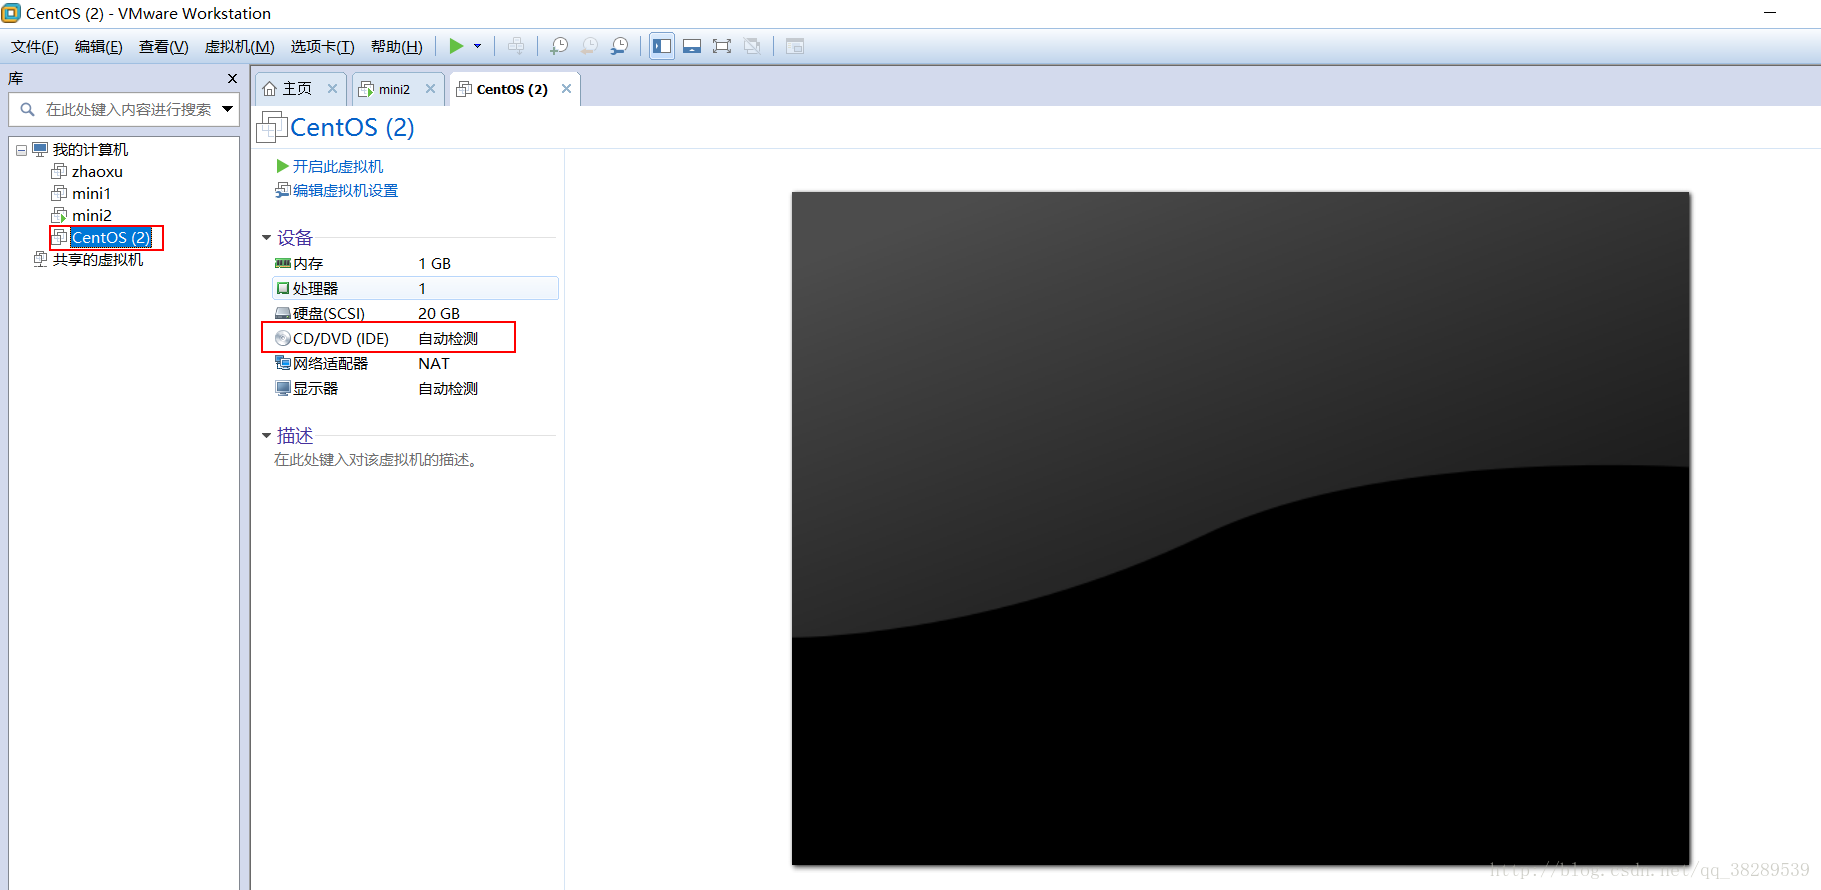Open the 帮助(H) menu

point(396,47)
